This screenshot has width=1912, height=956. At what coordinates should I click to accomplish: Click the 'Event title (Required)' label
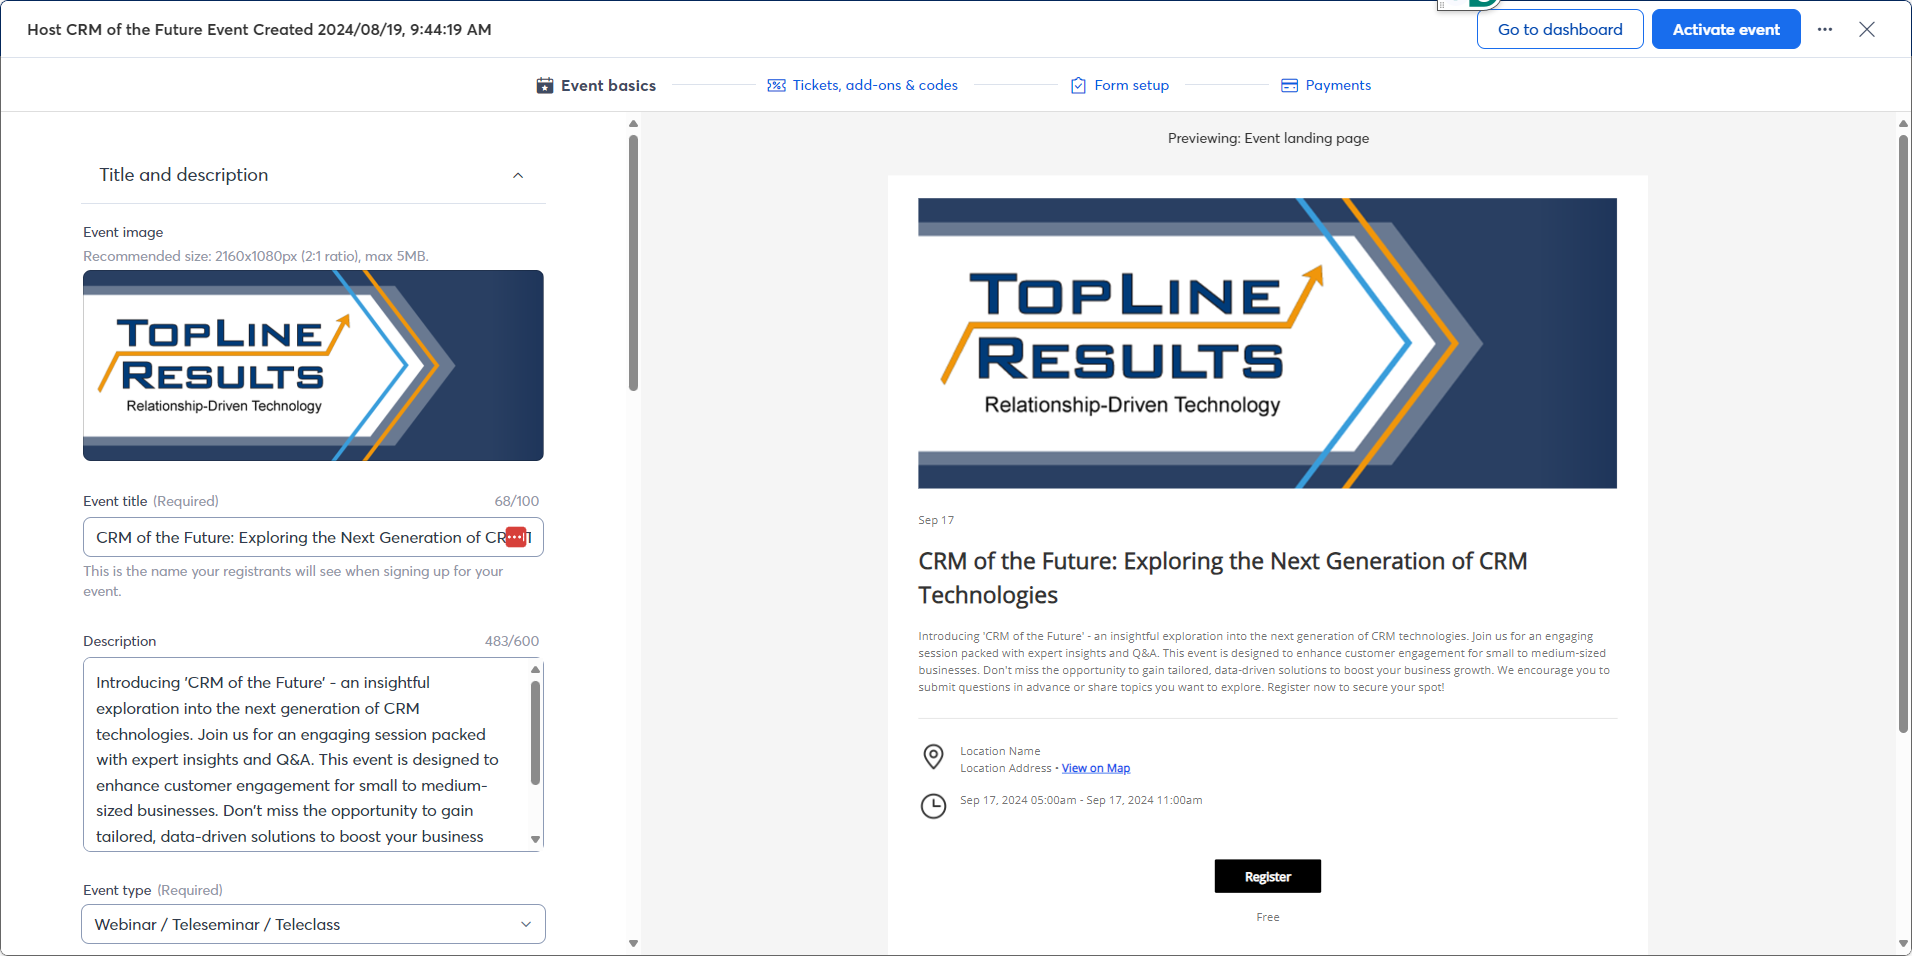[151, 502]
